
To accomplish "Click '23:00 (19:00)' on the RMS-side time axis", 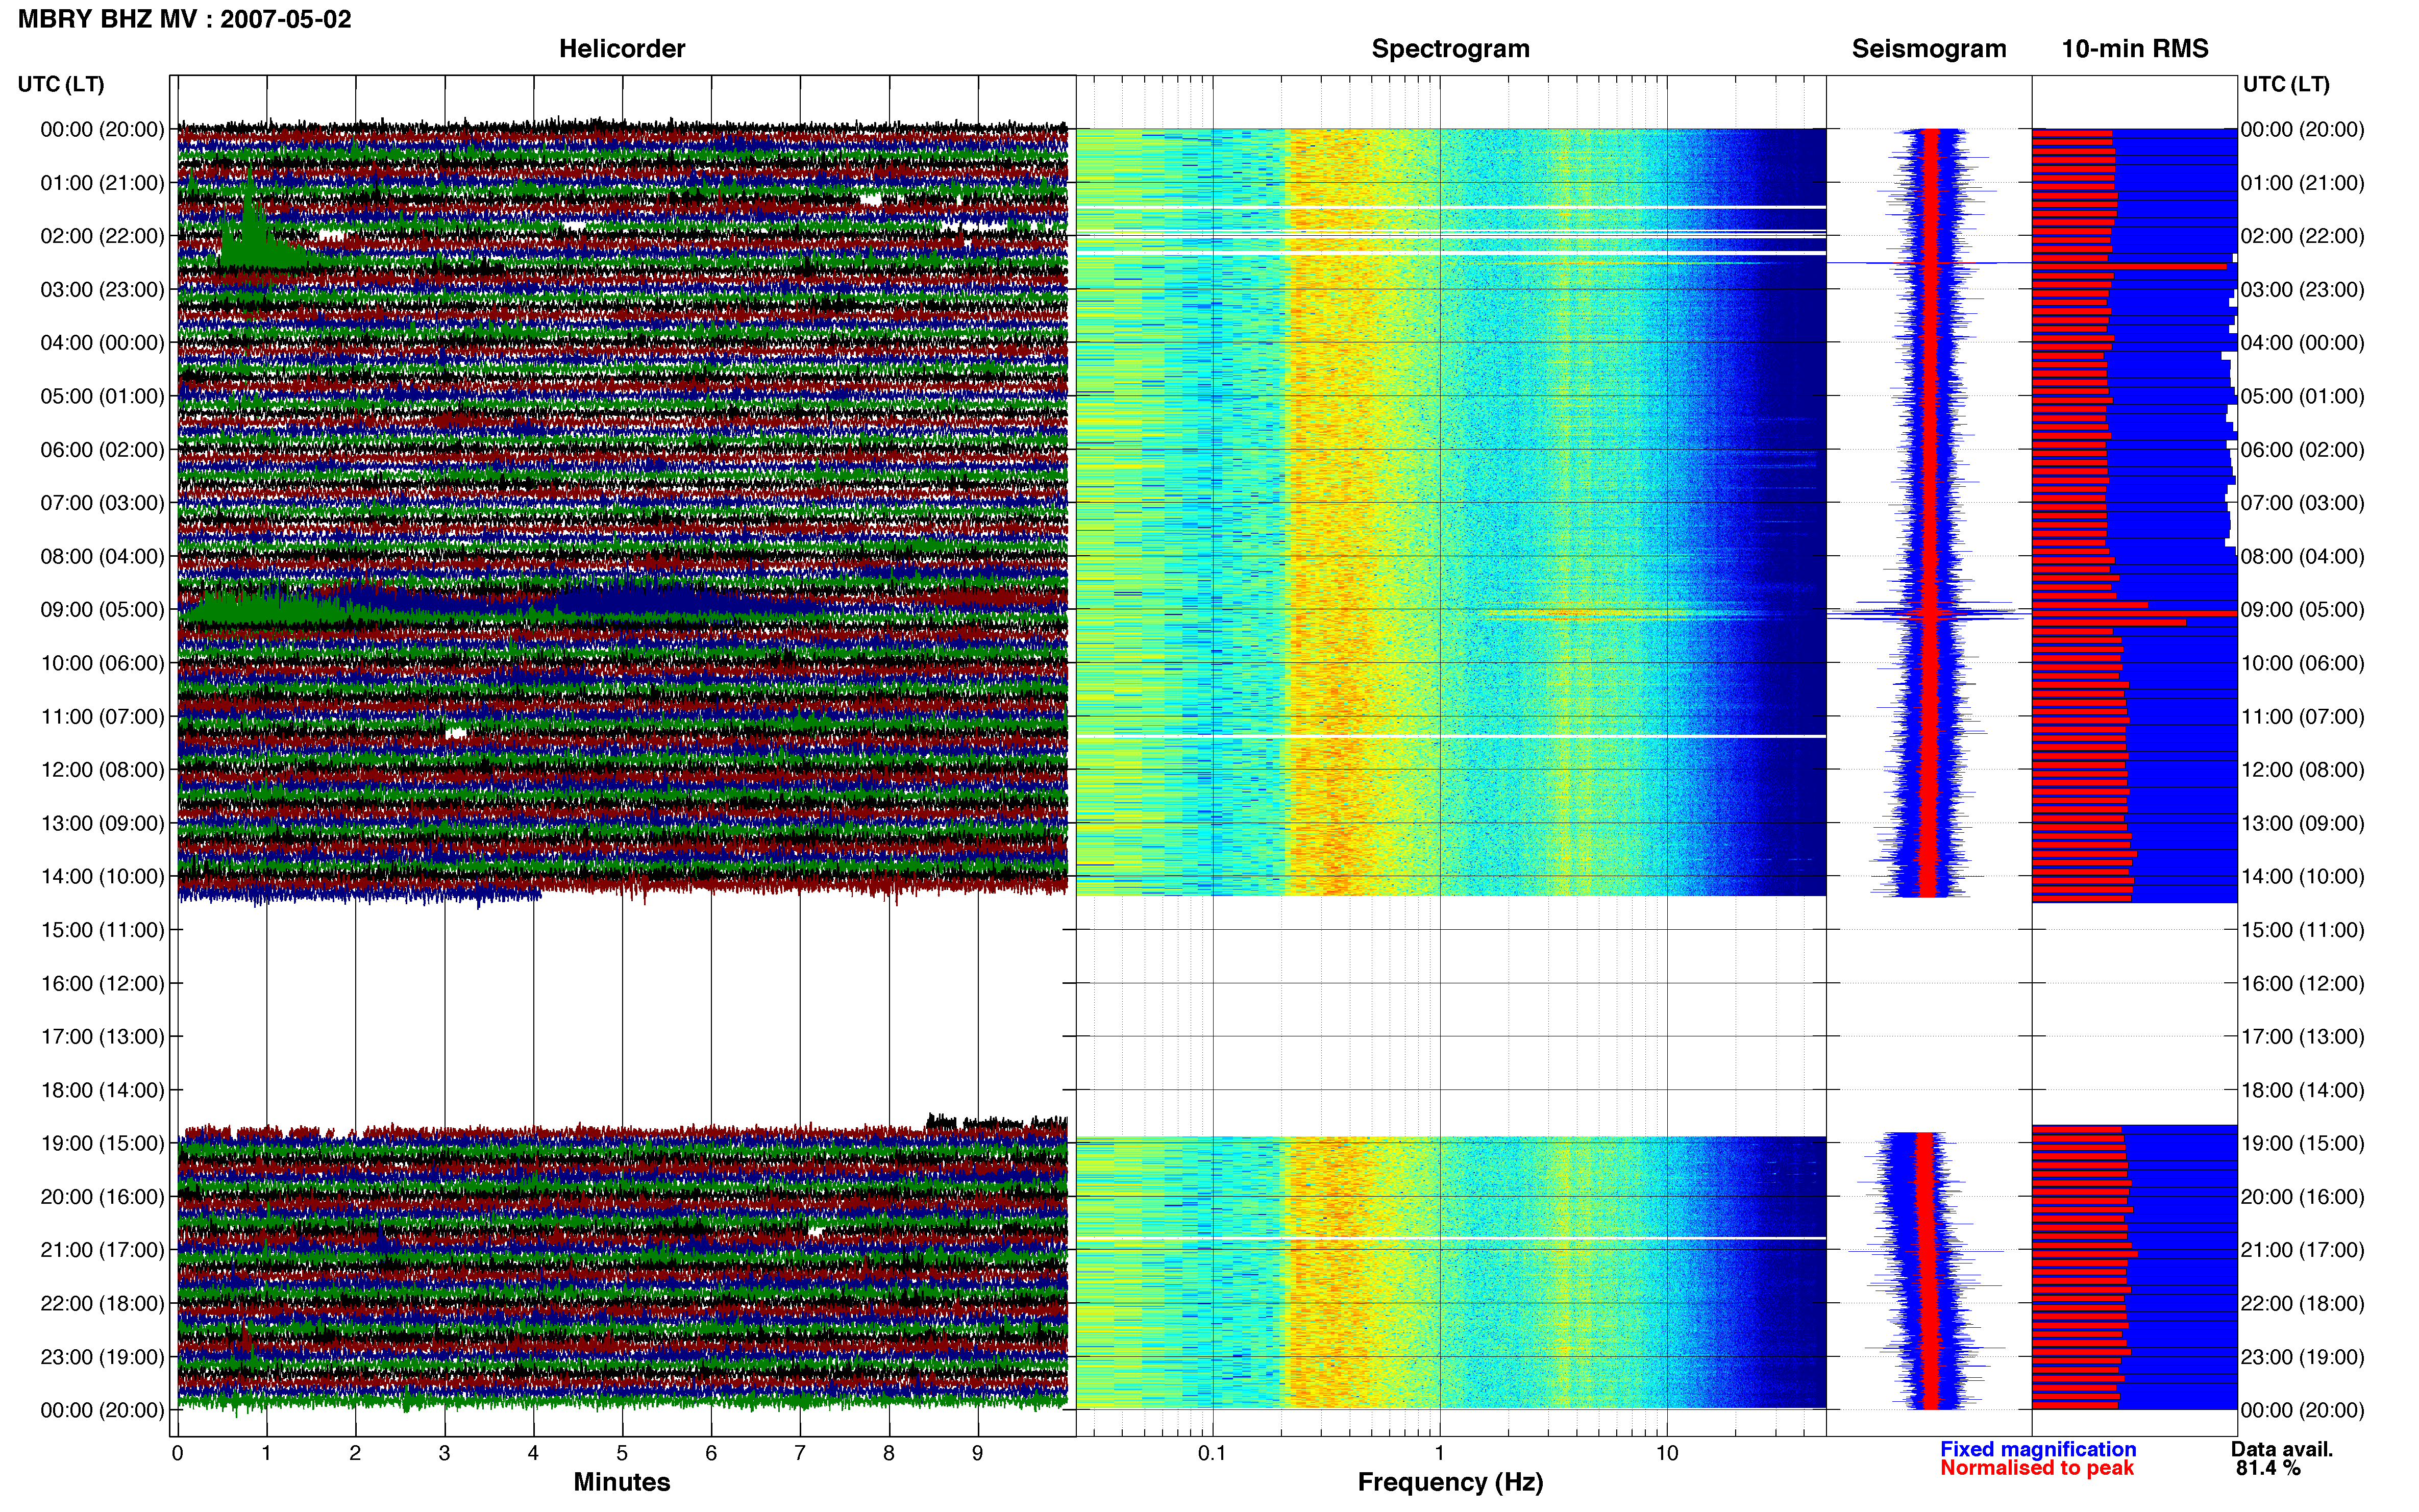I will click(x=2303, y=1357).
